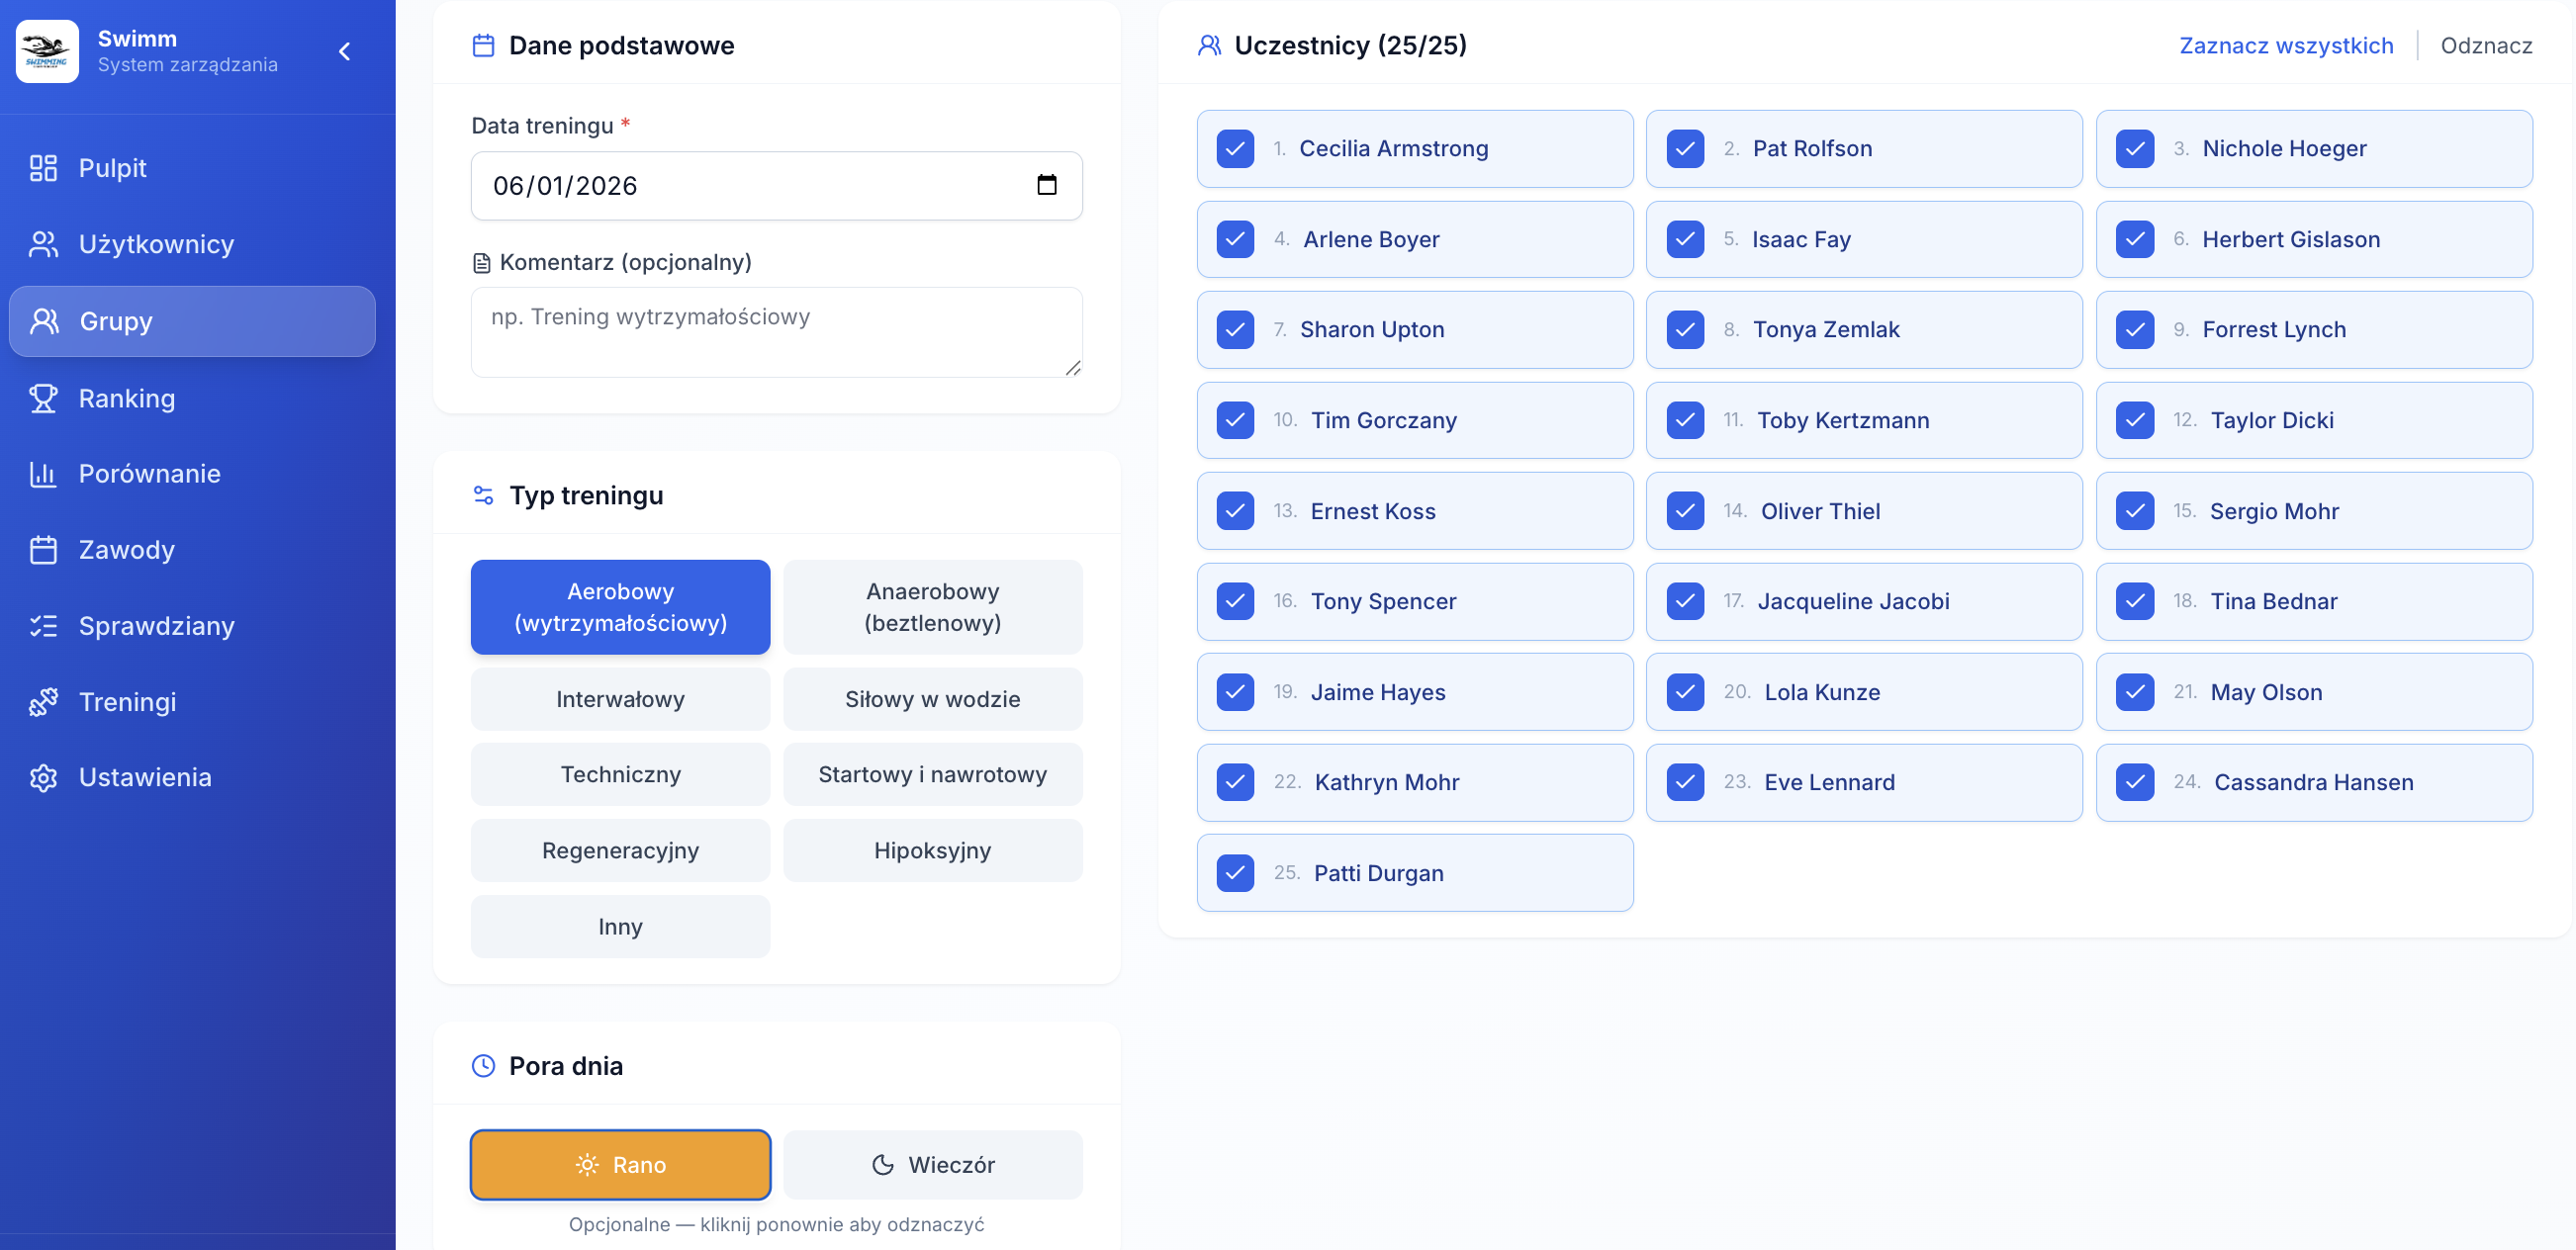This screenshot has width=2576, height=1250.
Task: Choose Wieczór time of day
Action: point(932,1165)
